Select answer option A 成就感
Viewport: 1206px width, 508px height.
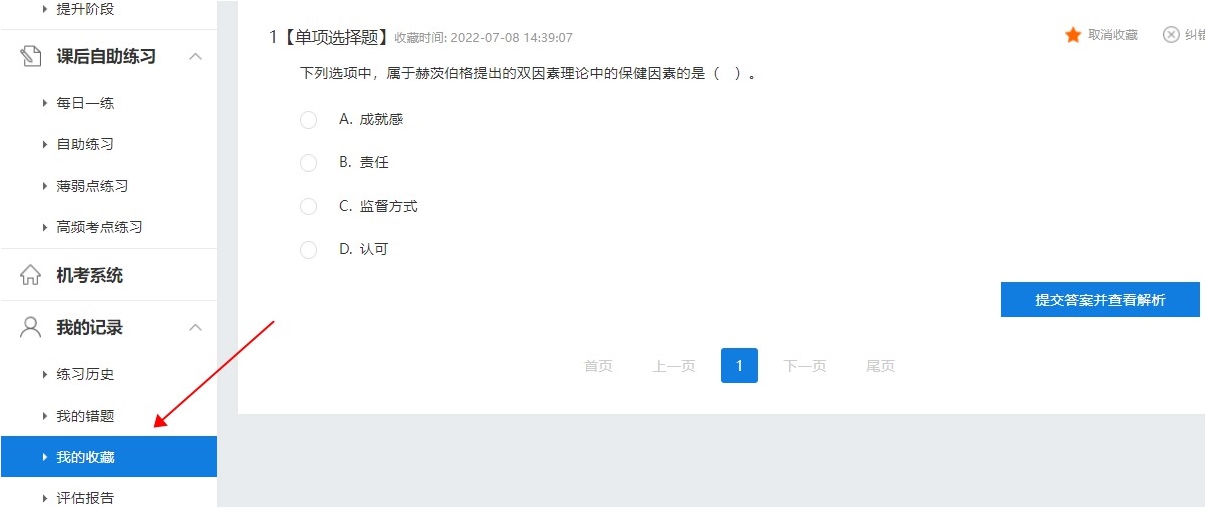tap(308, 120)
